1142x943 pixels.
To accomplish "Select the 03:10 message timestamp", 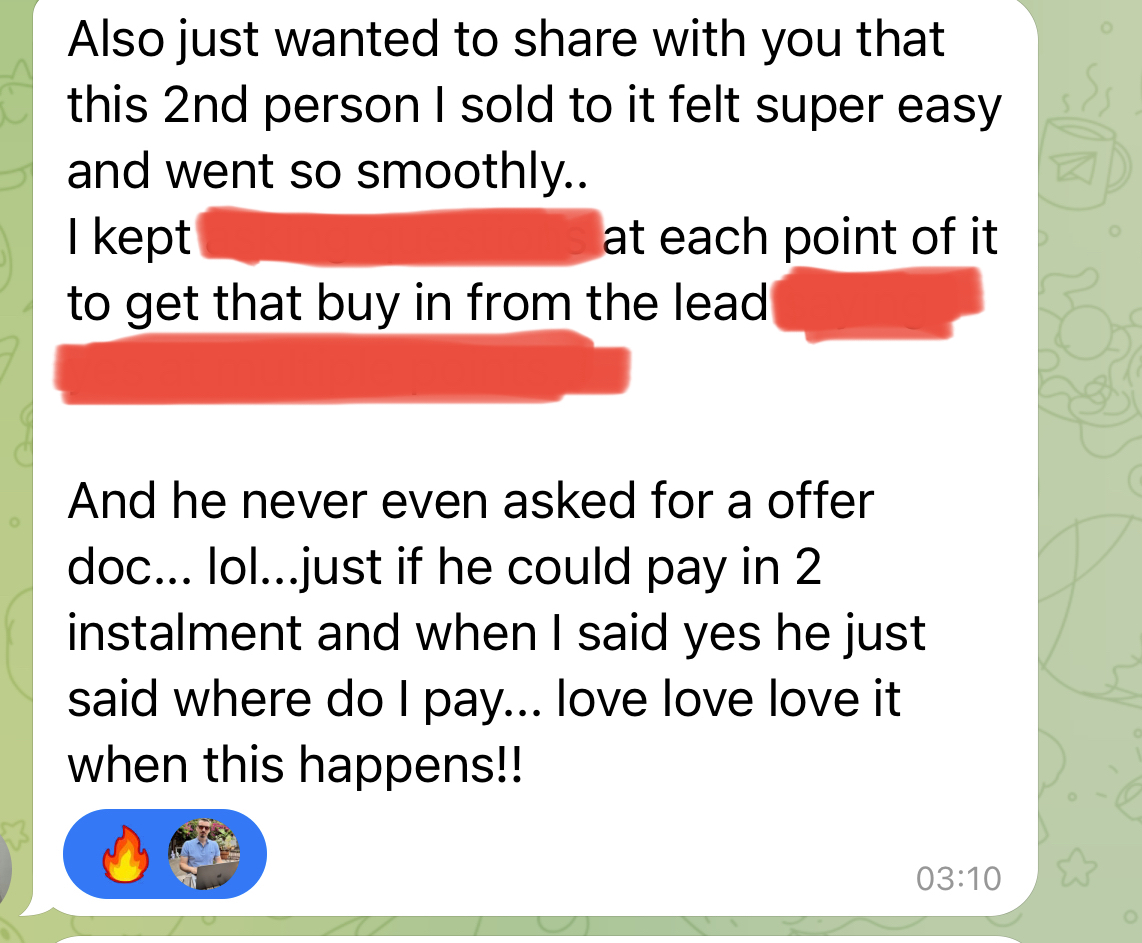I will click(958, 878).
